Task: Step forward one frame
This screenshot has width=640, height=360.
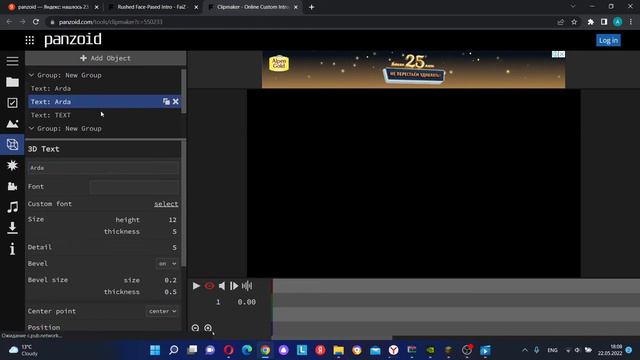Action: coord(234,286)
